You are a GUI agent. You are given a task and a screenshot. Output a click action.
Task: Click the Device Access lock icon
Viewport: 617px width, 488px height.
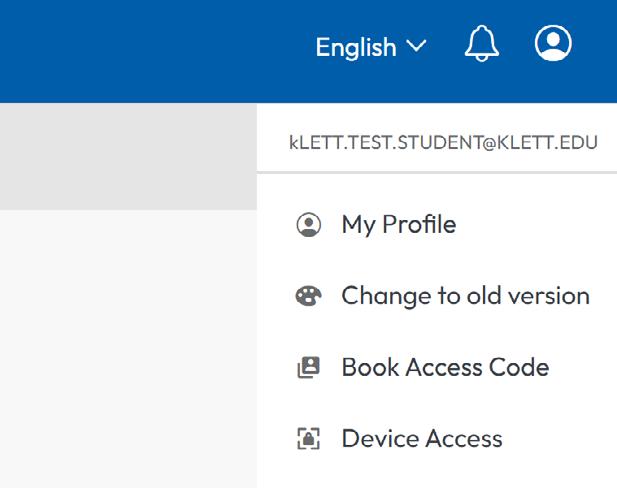pos(308,438)
